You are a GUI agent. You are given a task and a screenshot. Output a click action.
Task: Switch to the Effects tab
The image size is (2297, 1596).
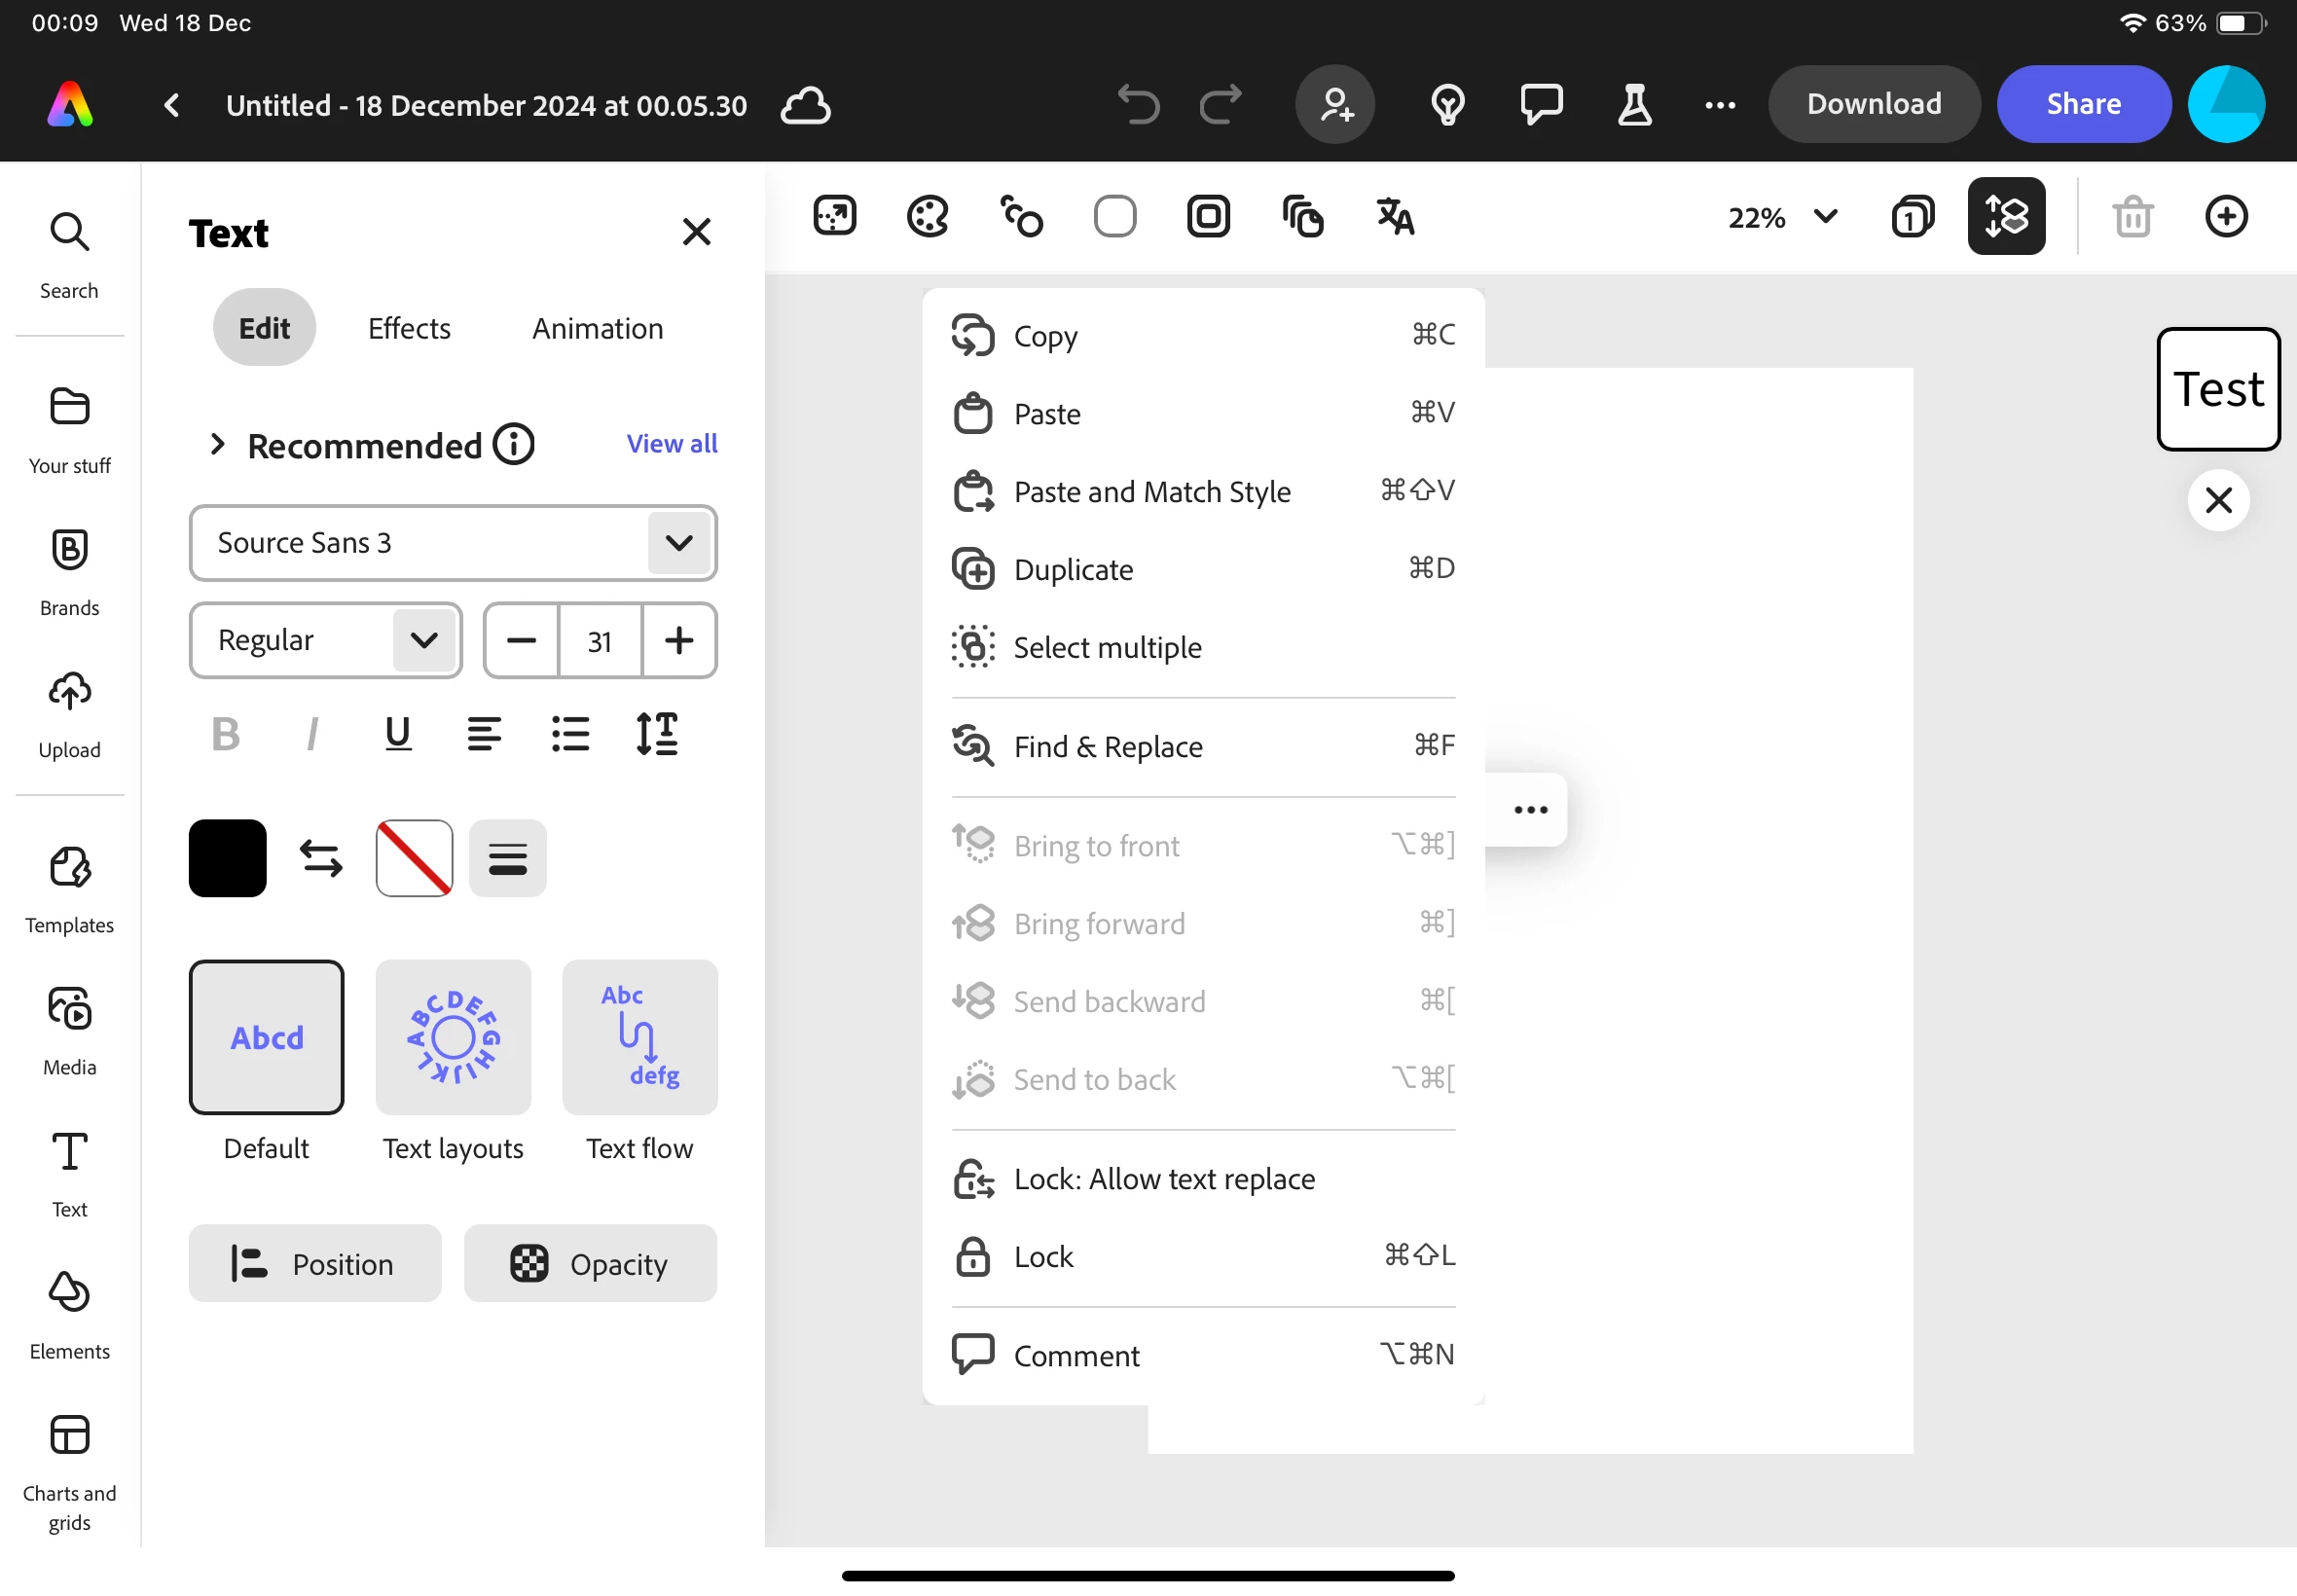pyautogui.click(x=409, y=328)
